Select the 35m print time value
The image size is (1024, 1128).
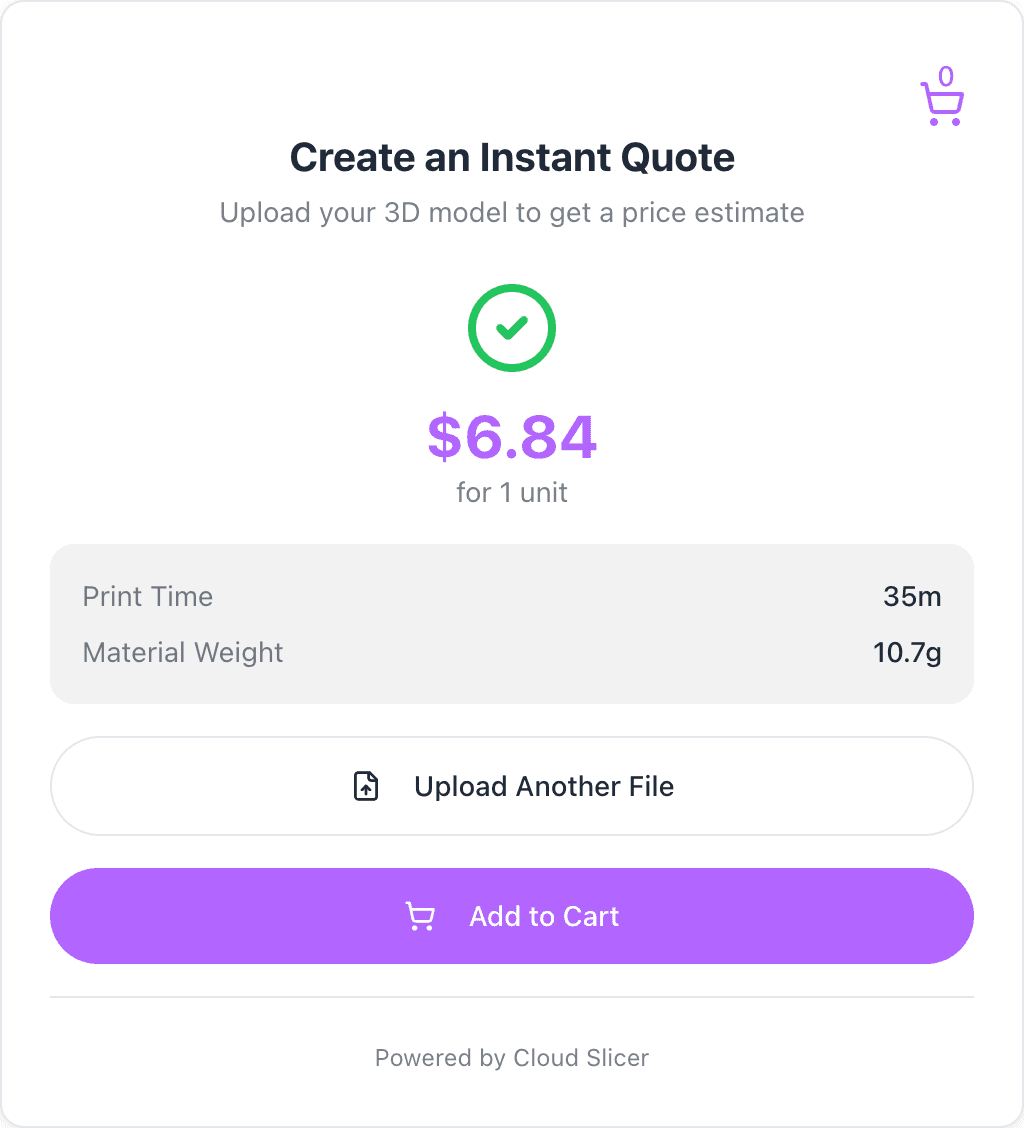912,597
